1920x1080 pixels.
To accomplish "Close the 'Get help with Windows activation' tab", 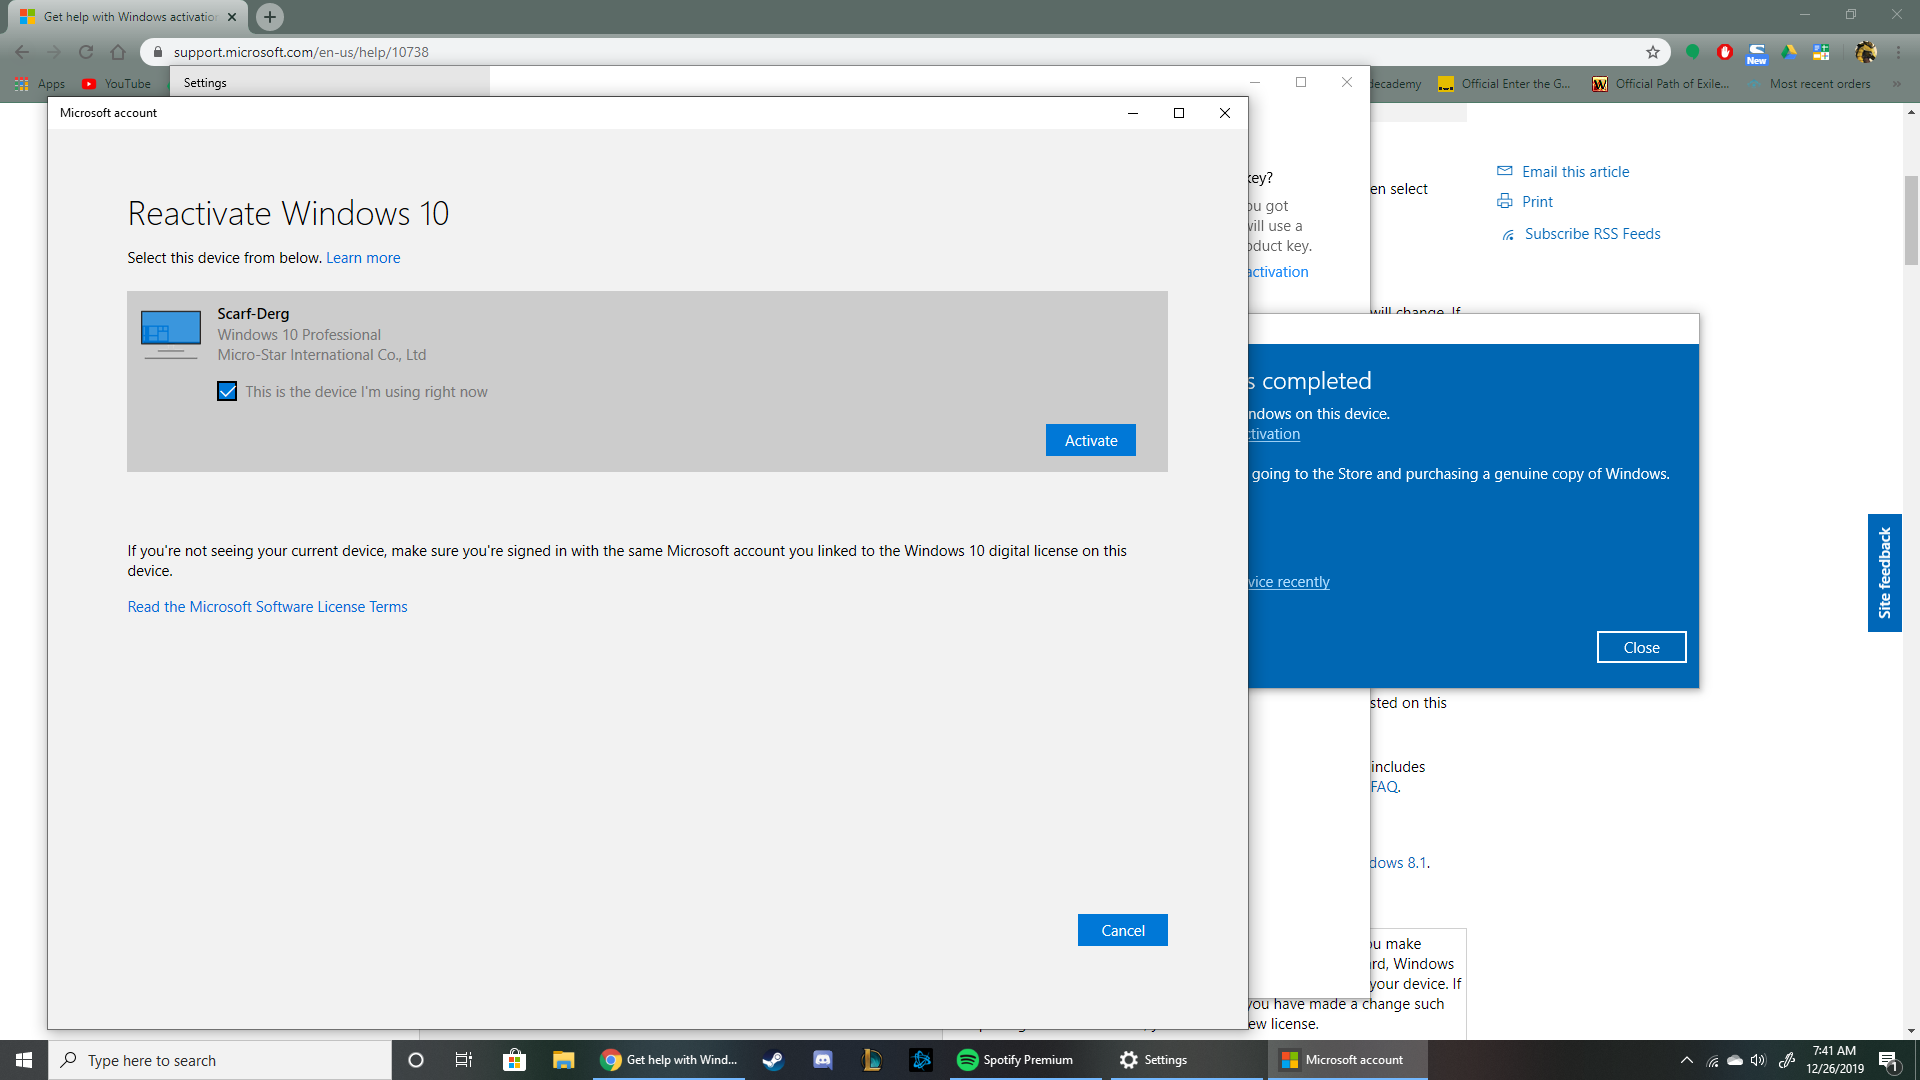I will click(x=232, y=17).
